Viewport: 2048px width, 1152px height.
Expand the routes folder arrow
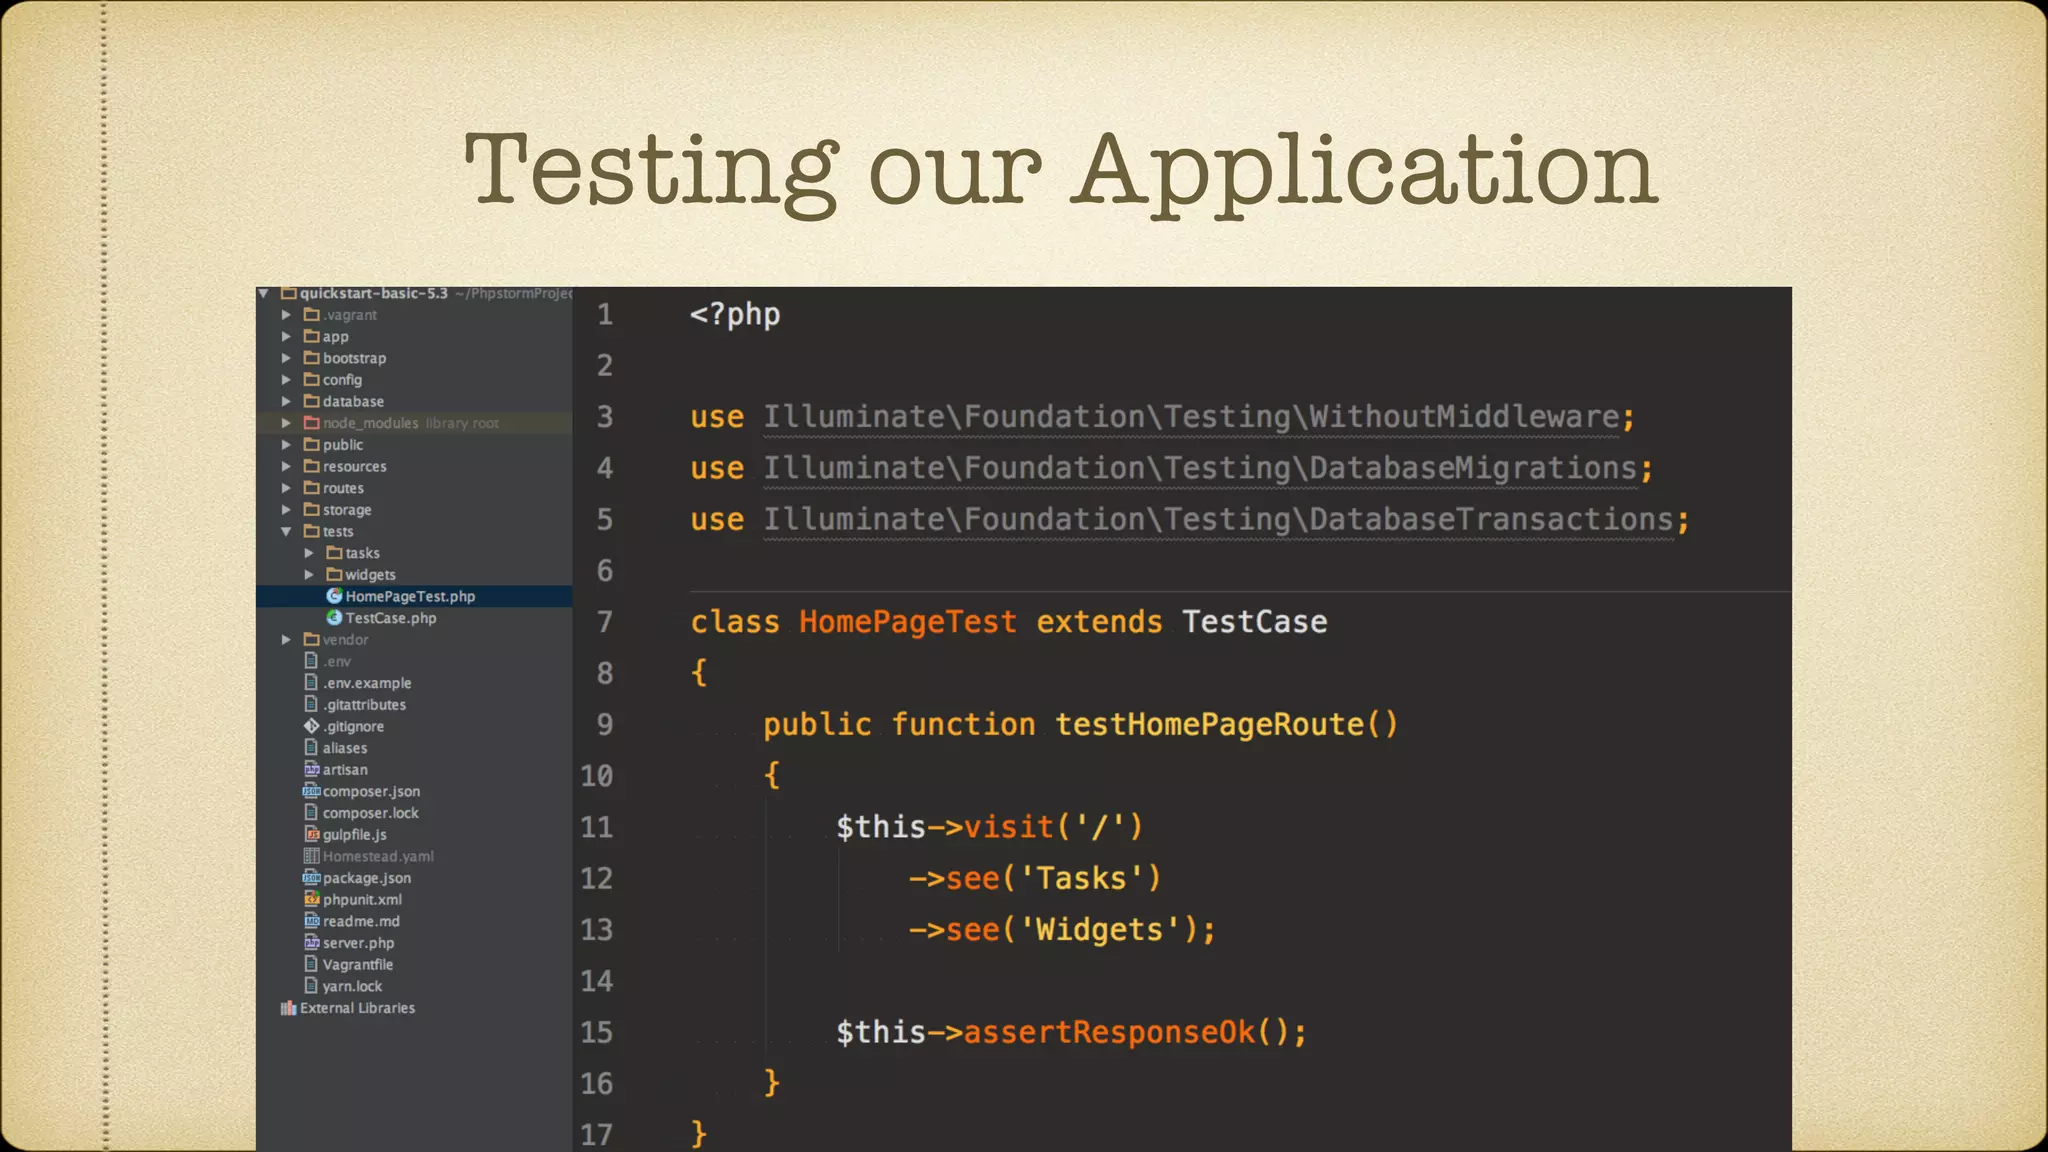point(286,488)
